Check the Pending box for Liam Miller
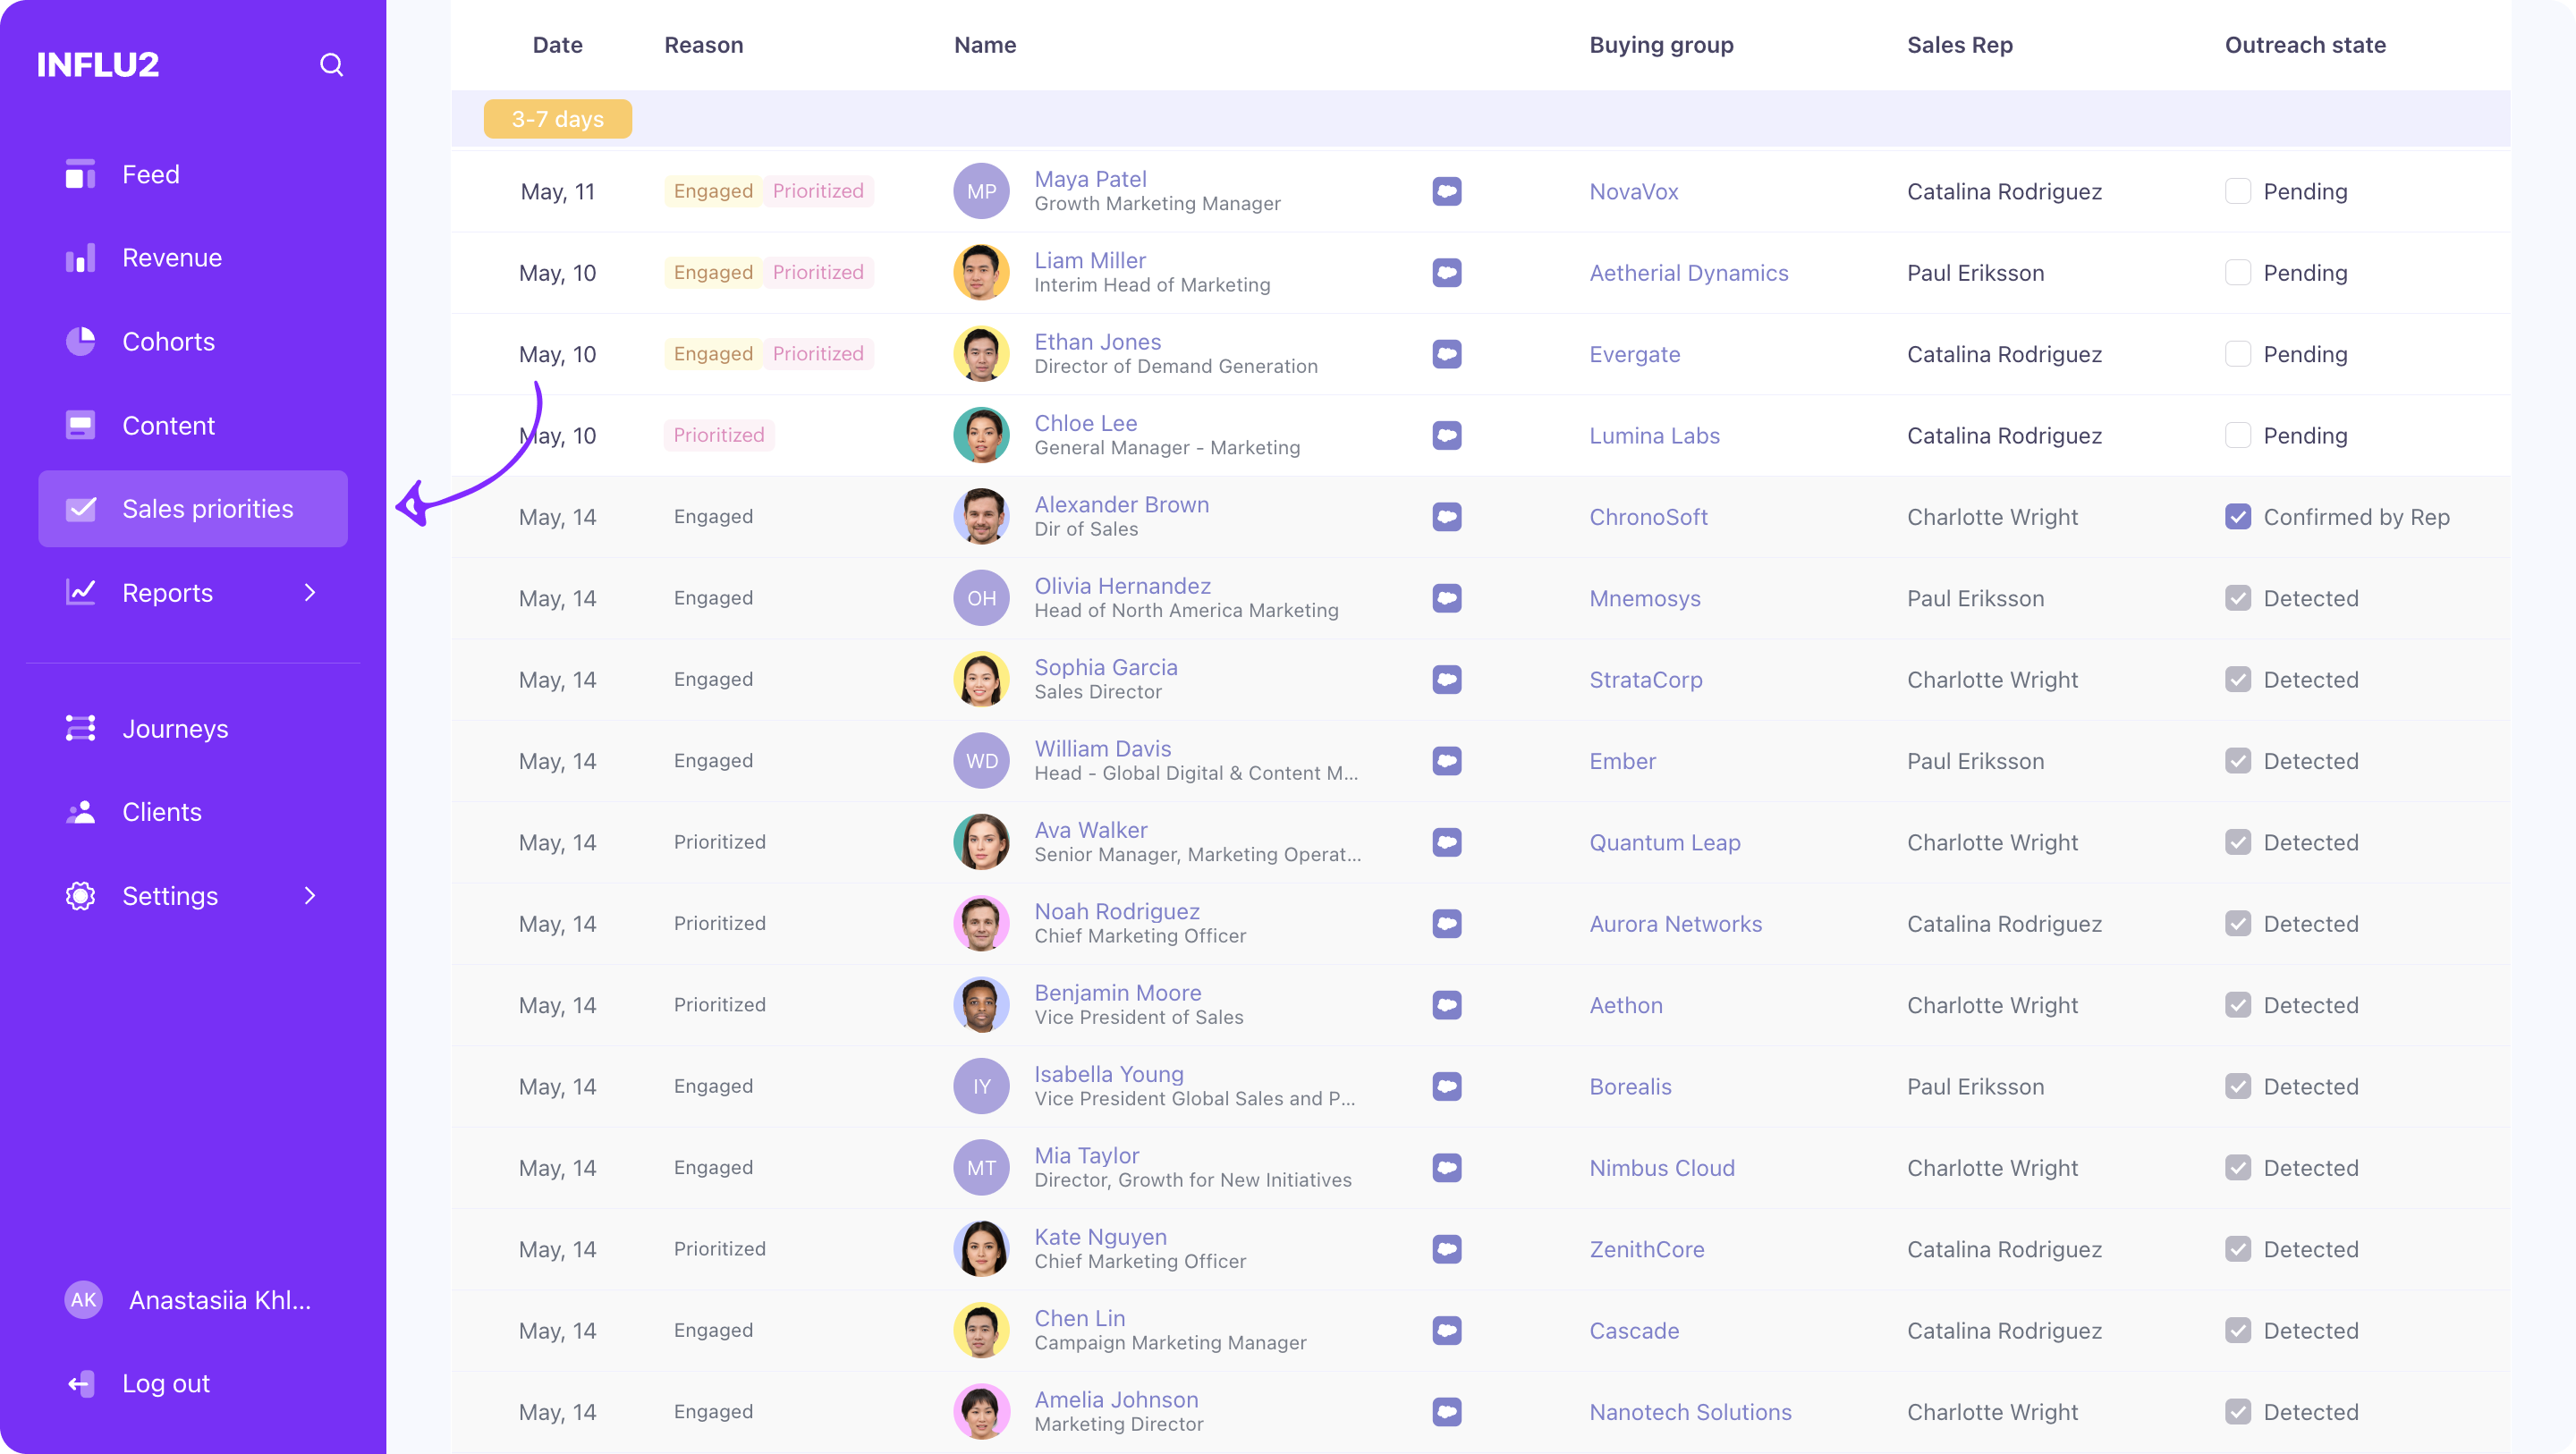 click(x=2238, y=273)
